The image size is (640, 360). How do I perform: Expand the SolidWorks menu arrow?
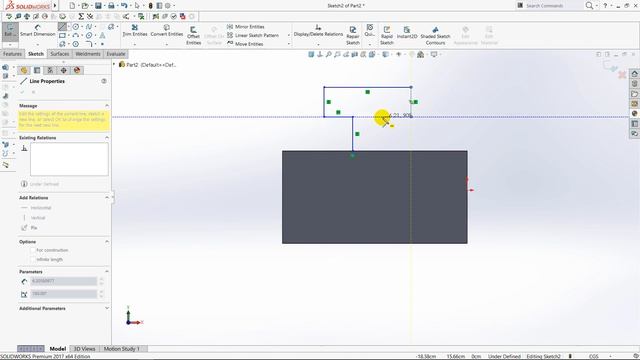(55, 6)
